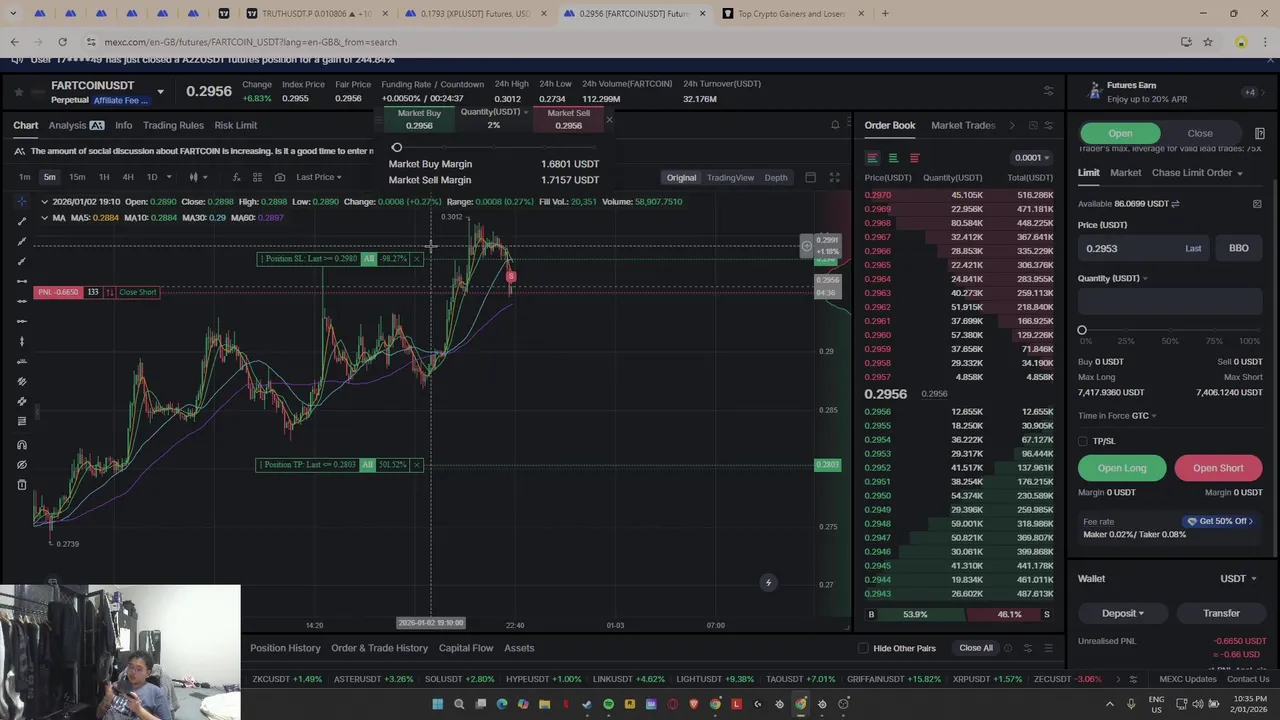
Task: Open the layout popout icon near order book
Action: tap(1033, 125)
